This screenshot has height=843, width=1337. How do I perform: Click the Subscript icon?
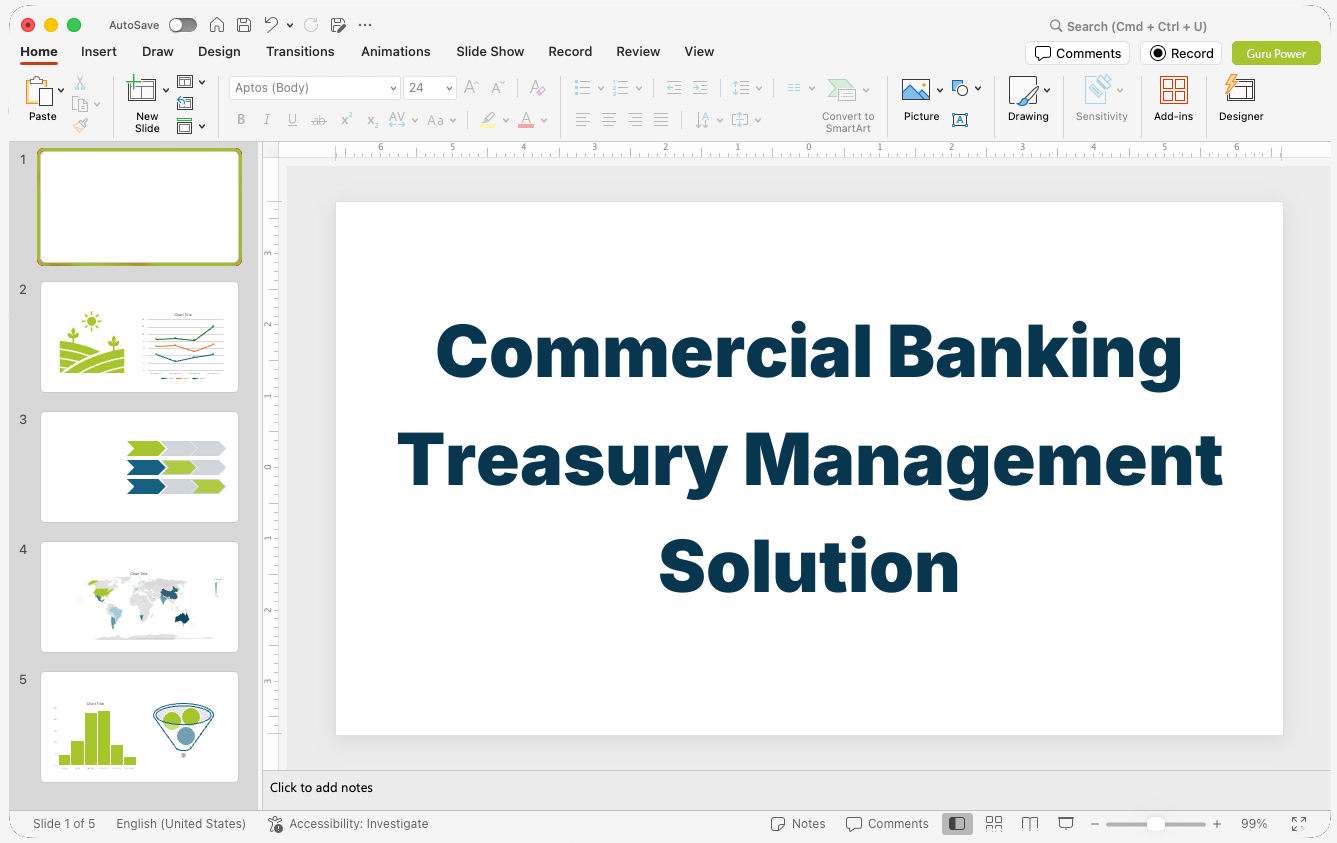[372, 120]
